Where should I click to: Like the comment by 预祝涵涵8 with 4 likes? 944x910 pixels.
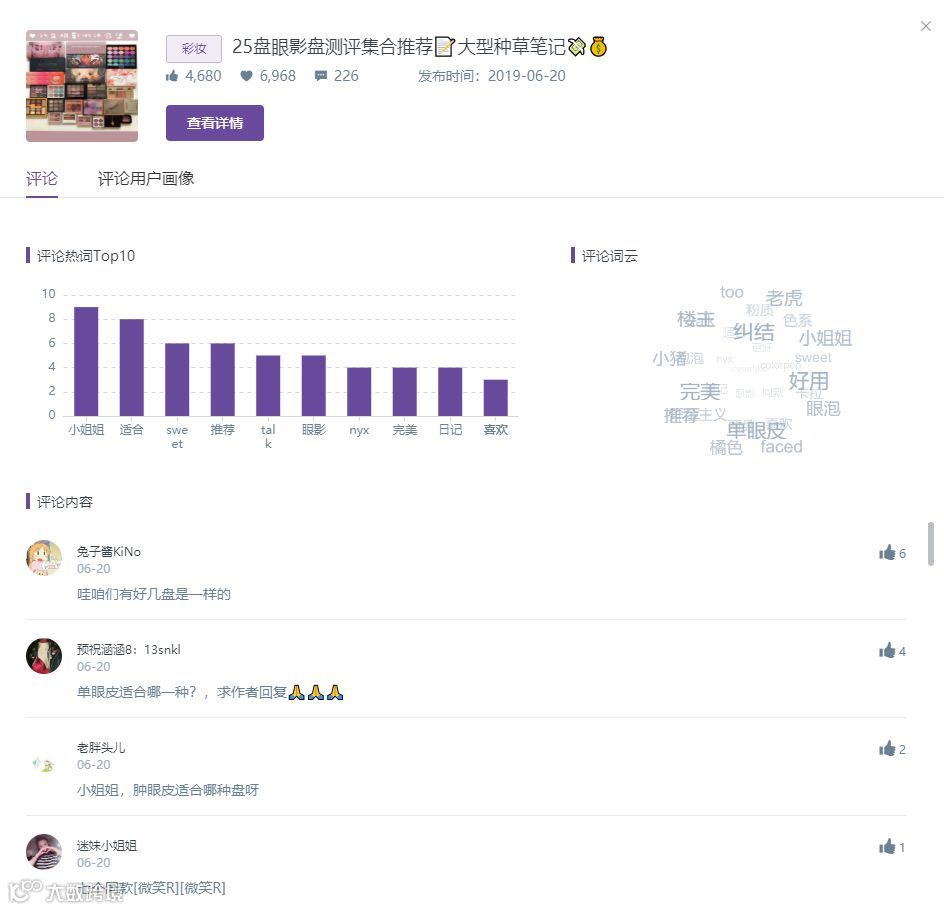tap(887, 651)
